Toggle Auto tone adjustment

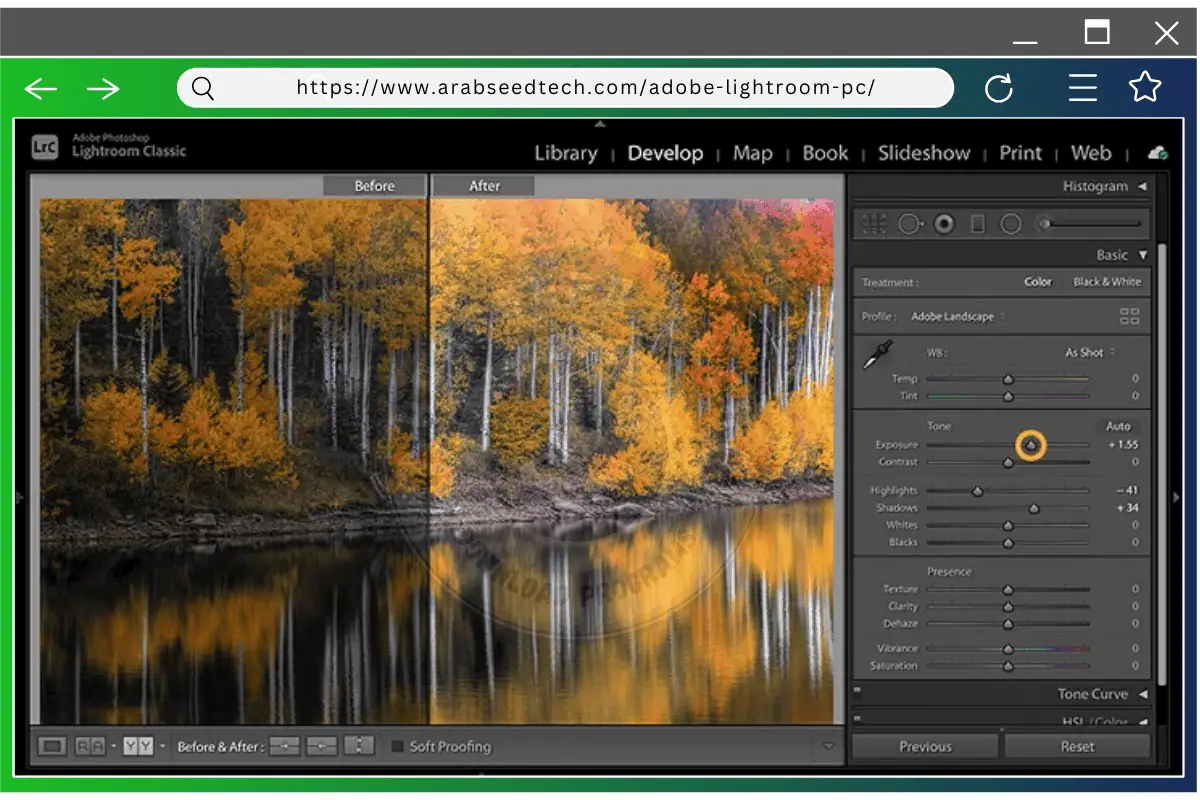pos(1118,425)
